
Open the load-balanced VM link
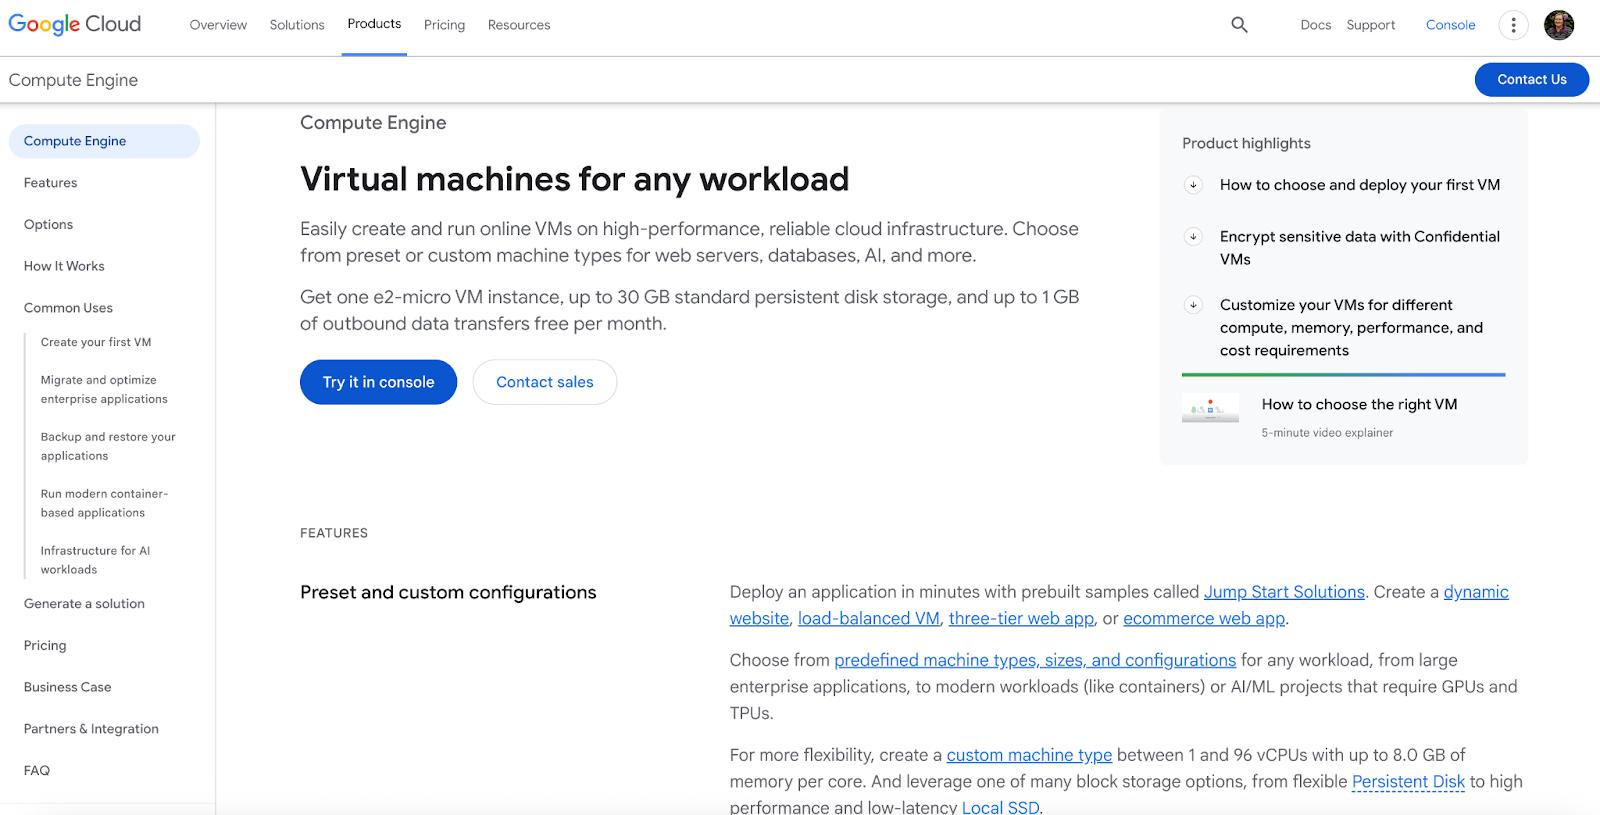coord(869,619)
